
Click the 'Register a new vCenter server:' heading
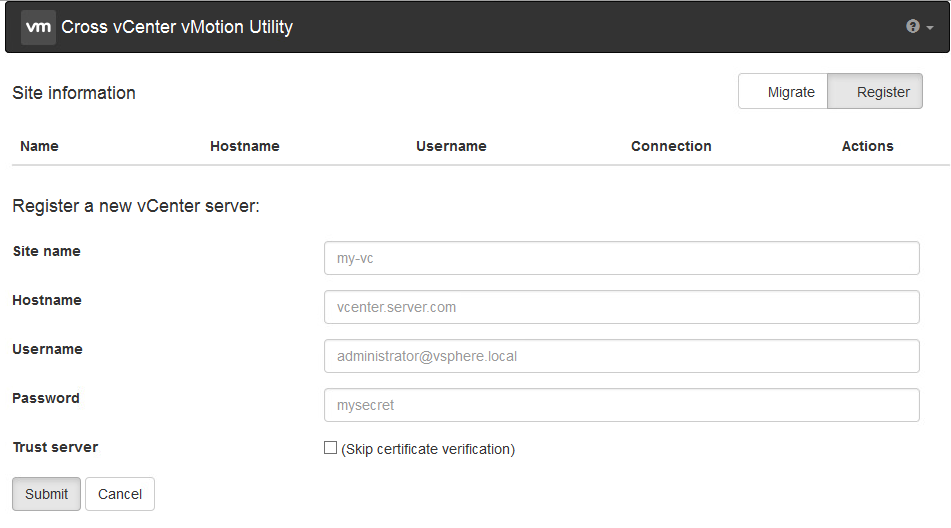point(136,206)
